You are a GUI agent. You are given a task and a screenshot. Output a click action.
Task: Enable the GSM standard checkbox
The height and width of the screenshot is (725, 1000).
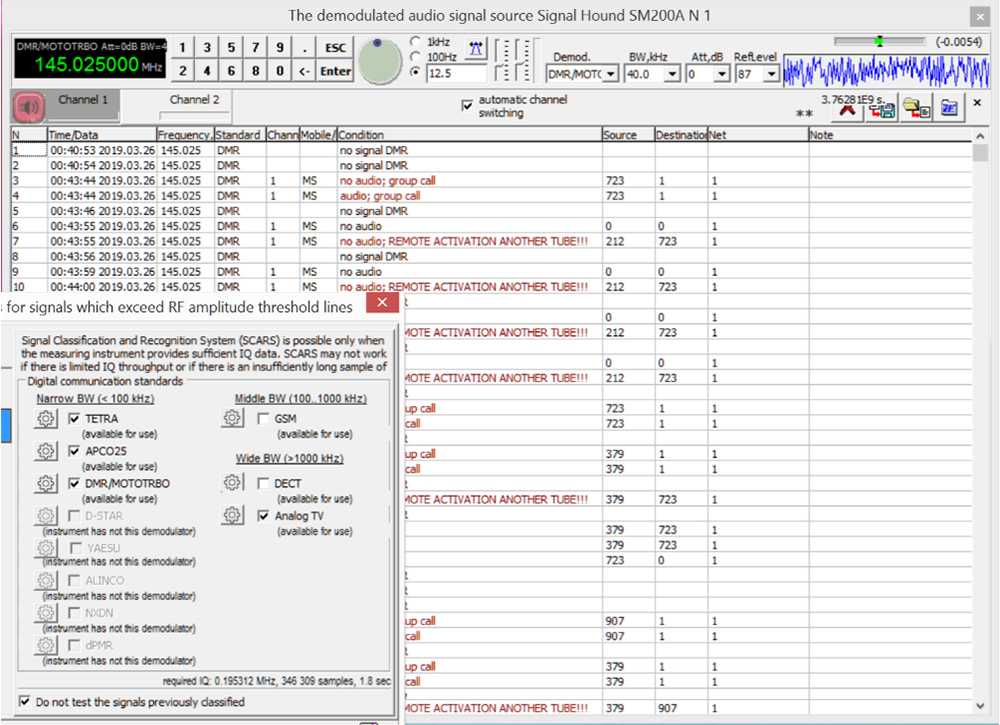pyautogui.click(x=263, y=419)
